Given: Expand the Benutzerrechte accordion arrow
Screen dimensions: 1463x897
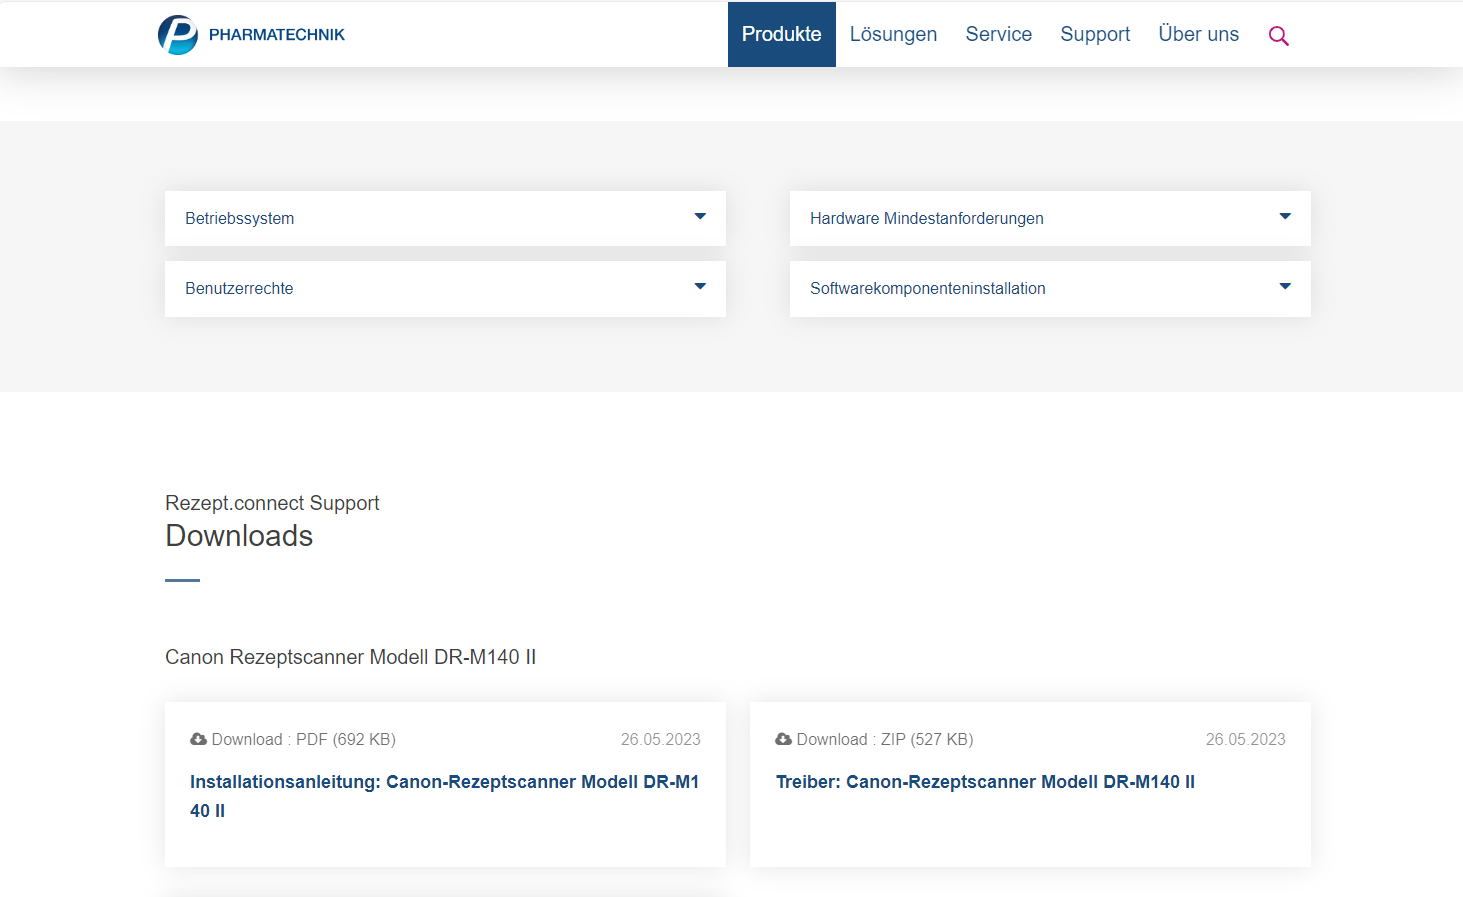Looking at the screenshot, I should (700, 287).
